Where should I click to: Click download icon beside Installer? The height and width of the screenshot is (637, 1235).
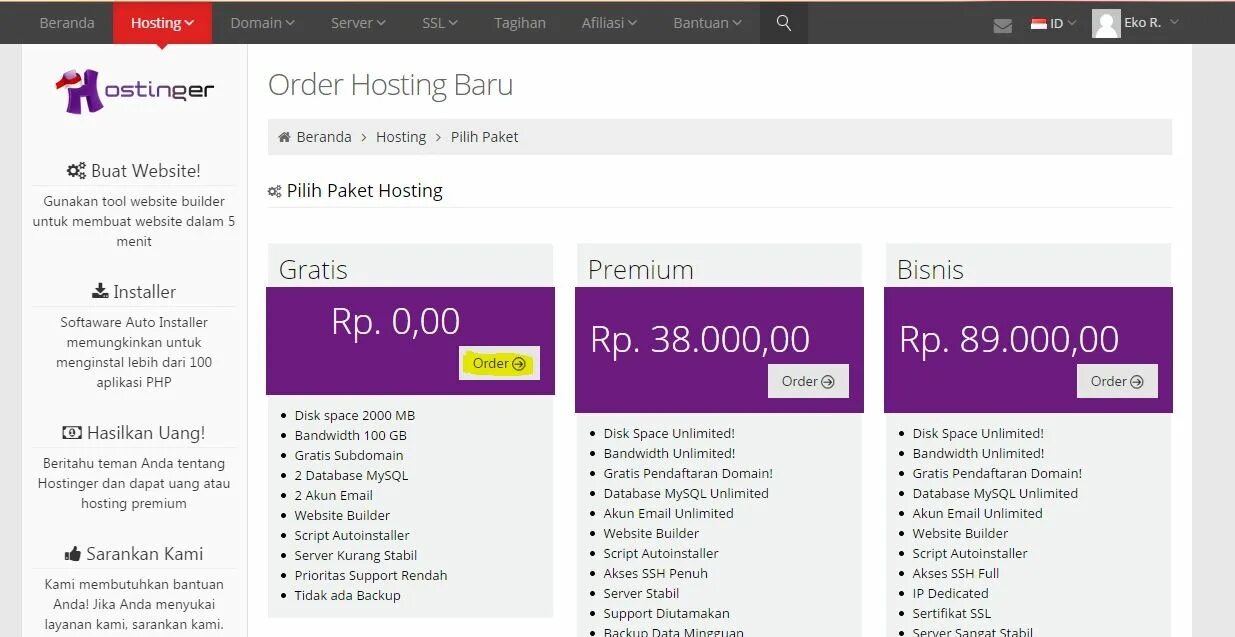(x=100, y=292)
